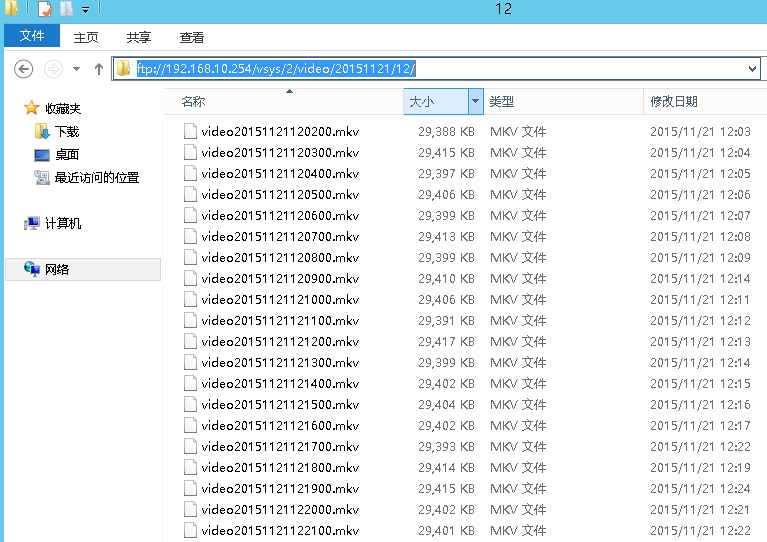Select 收藏夹 in the navigation pane
767x542 pixels.
click(x=63, y=108)
